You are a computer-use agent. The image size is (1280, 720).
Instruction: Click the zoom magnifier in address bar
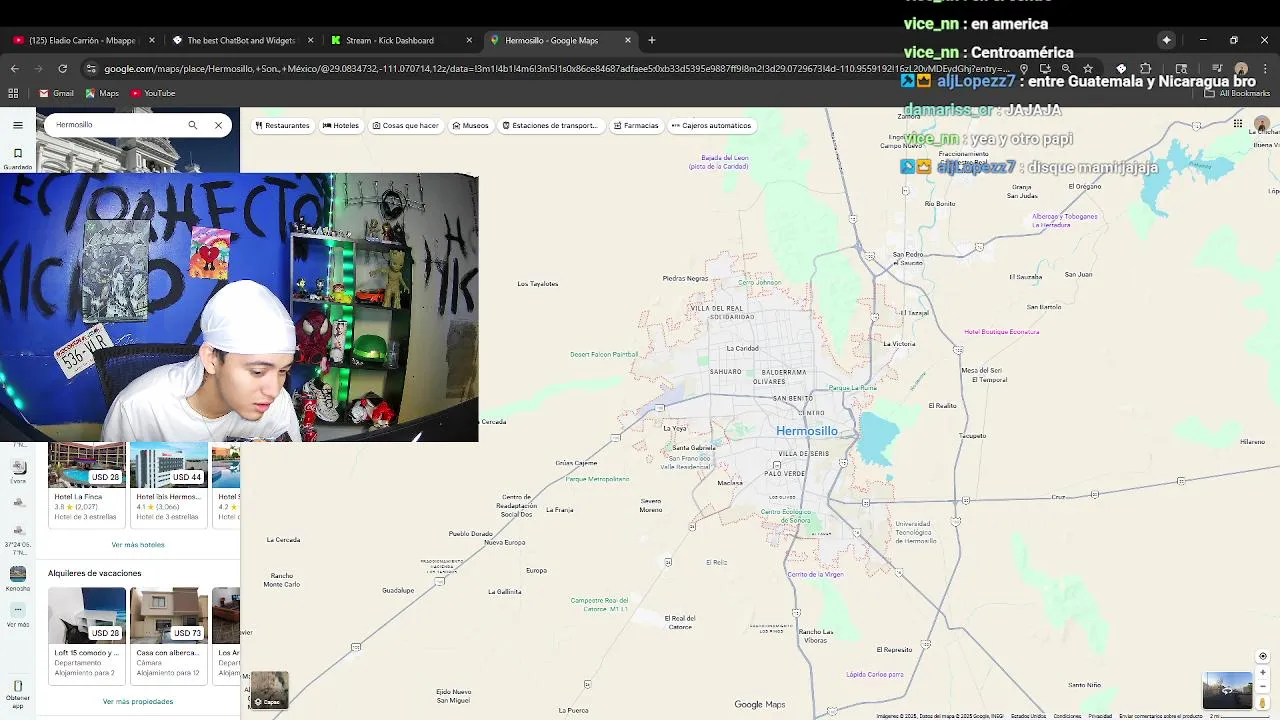pyautogui.click(x=1066, y=69)
